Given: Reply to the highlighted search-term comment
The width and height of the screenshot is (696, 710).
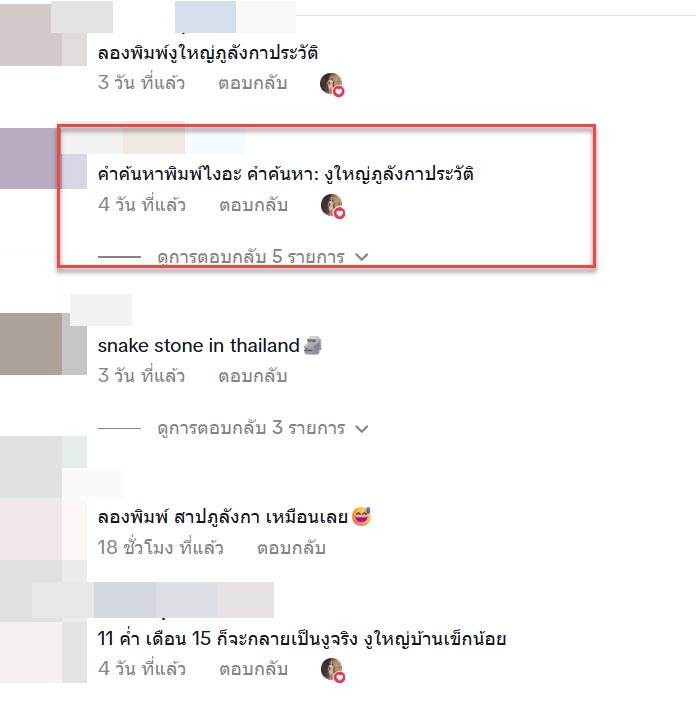Looking at the screenshot, I should (x=254, y=205).
